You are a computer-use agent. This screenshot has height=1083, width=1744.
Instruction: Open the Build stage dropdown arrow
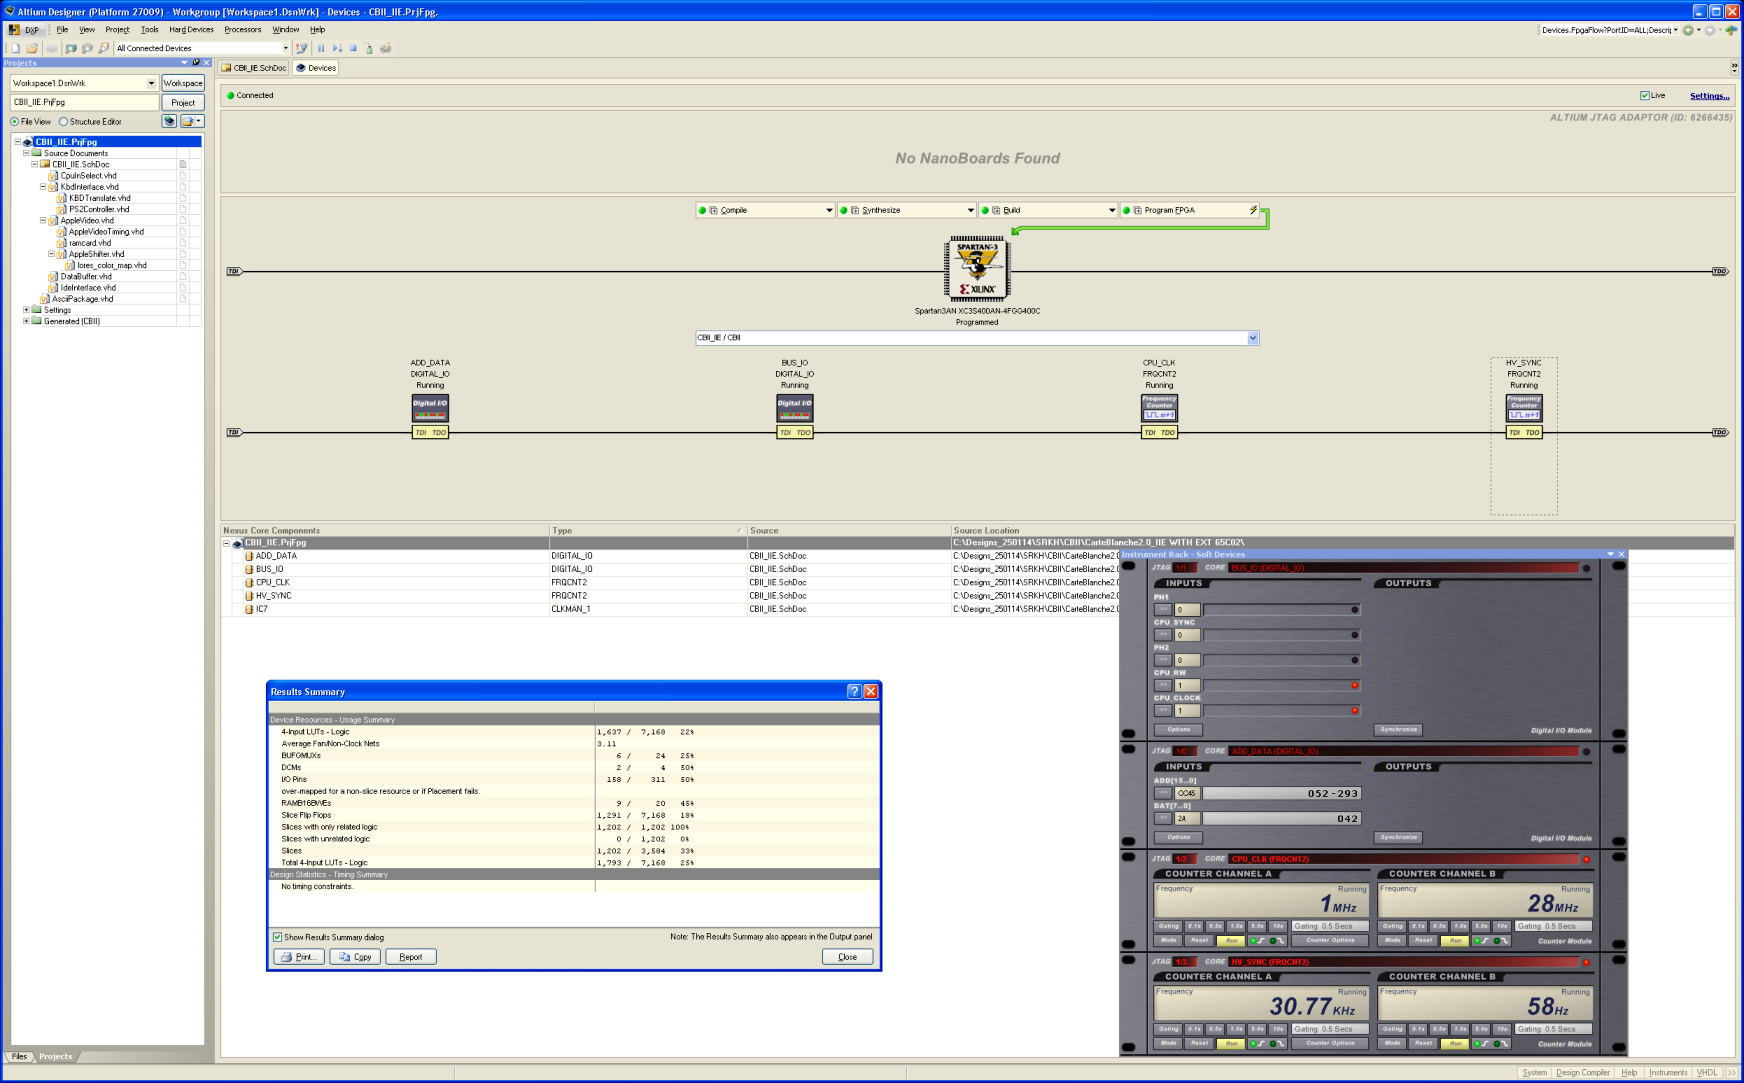pos(1111,210)
